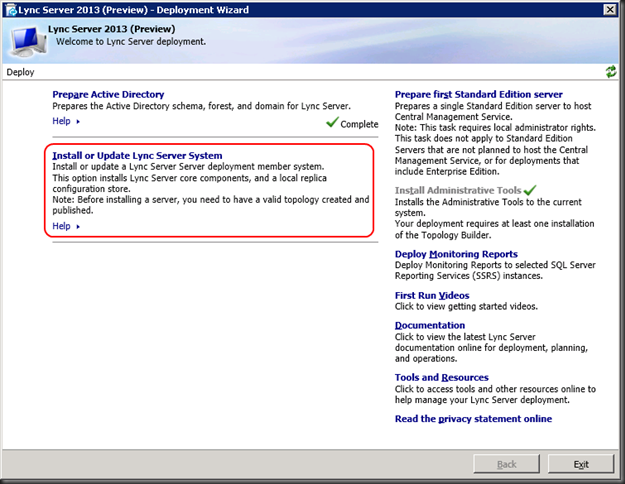625x484 pixels.
Task: Click the Complete status text
Action: coord(359,124)
